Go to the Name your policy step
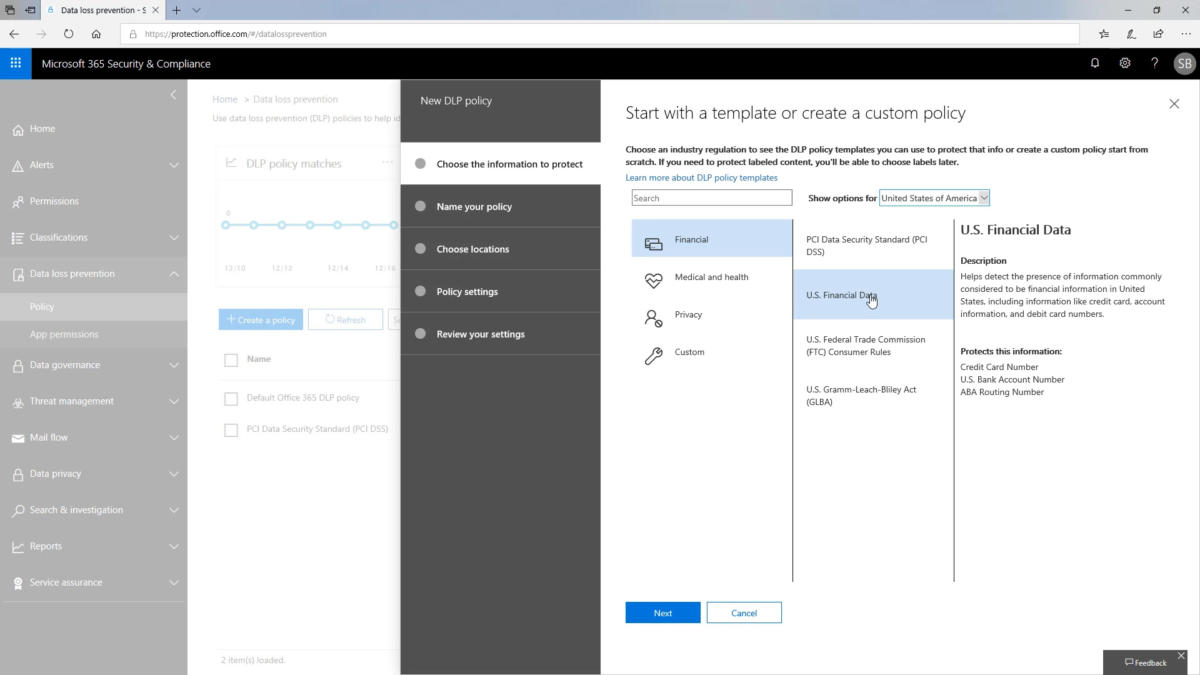 pyautogui.click(x=501, y=207)
